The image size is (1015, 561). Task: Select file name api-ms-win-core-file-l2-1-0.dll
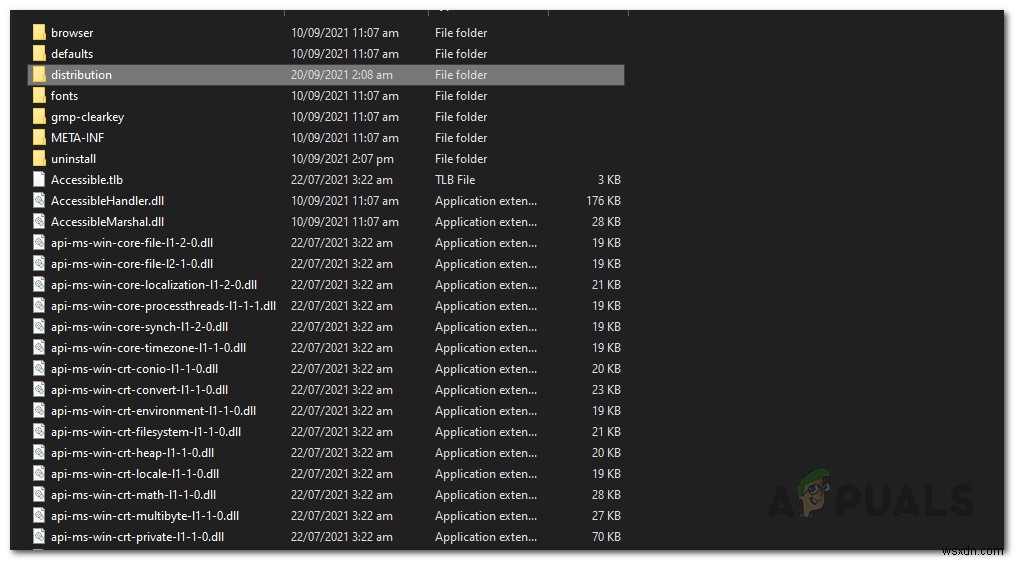click(x=132, y=264)
